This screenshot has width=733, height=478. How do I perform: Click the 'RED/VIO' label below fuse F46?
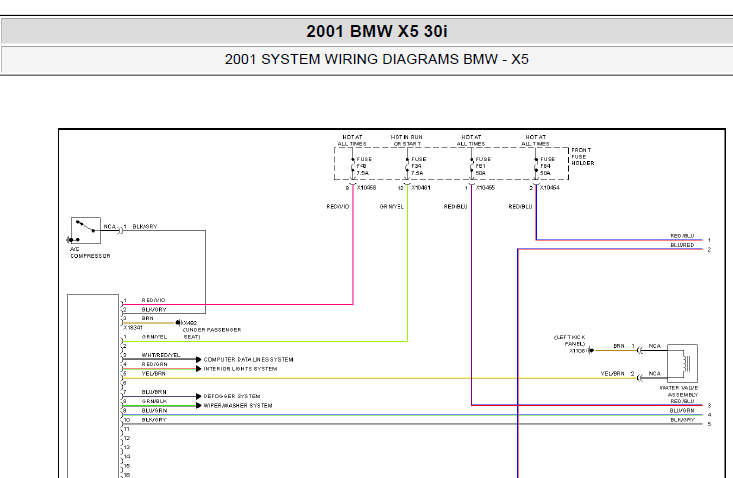tap(338, 207)
